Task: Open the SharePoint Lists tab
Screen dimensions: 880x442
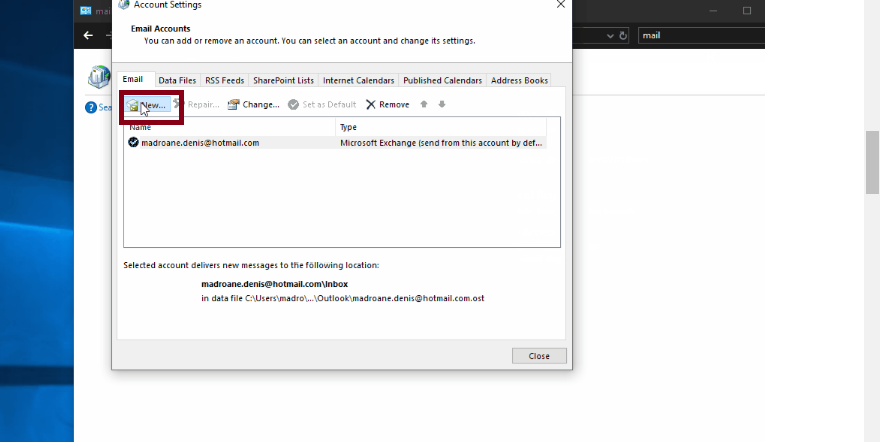Action: click(x=283, y=81)
